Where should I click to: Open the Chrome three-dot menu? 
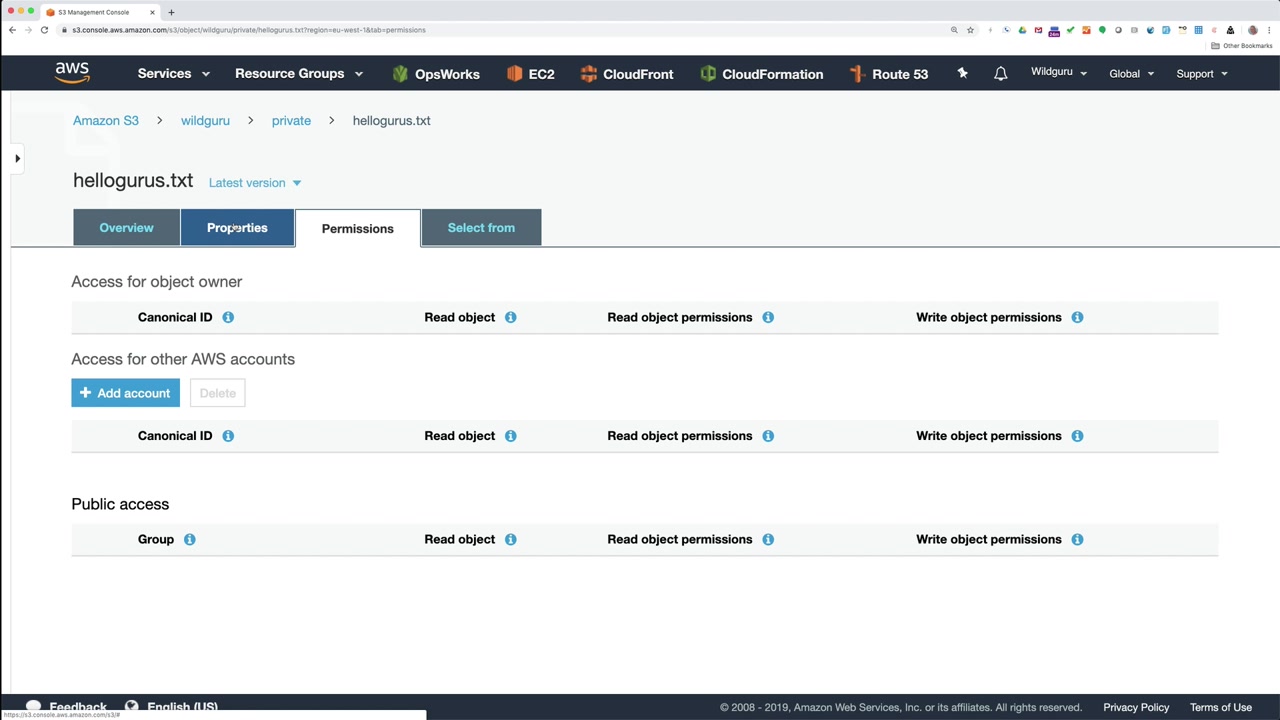[1269, 30]
